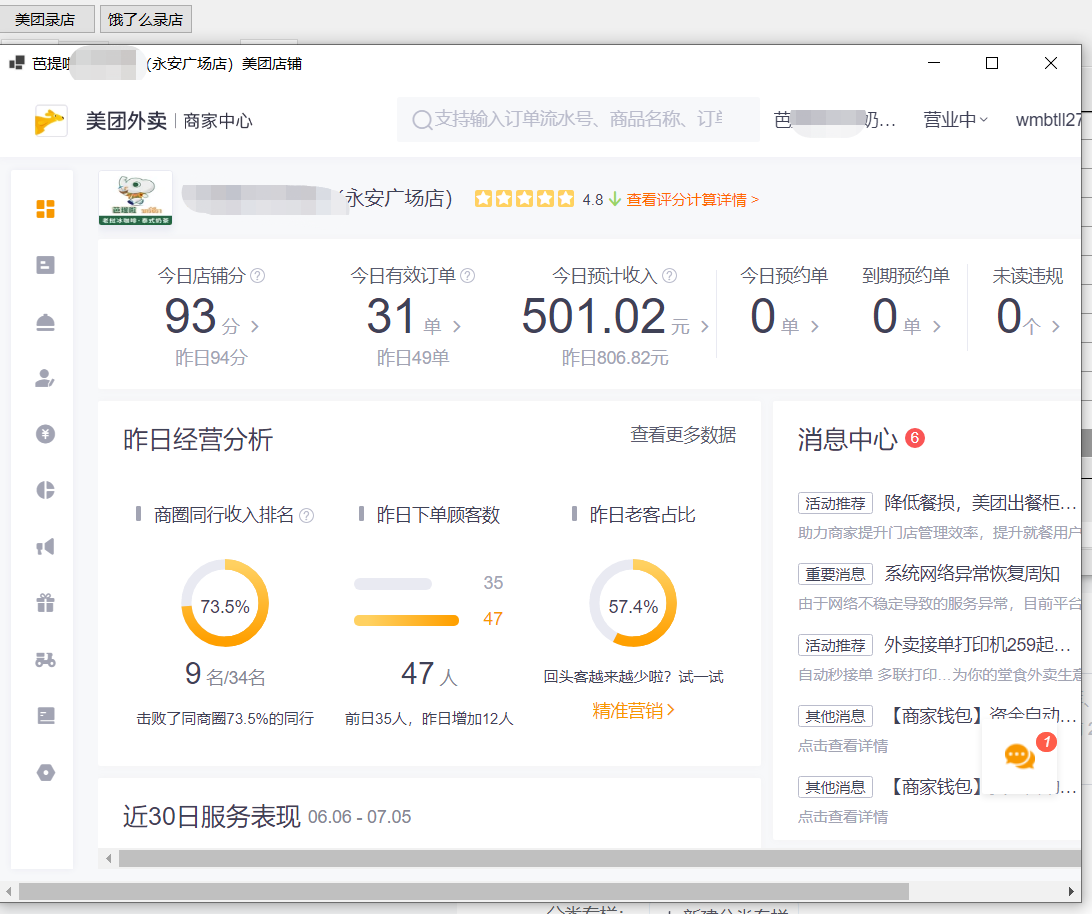The width and height of the screenshot is (1092, 914).
Task: Open the dashboard home grid icon in sidebar
Action: (45, 209)
